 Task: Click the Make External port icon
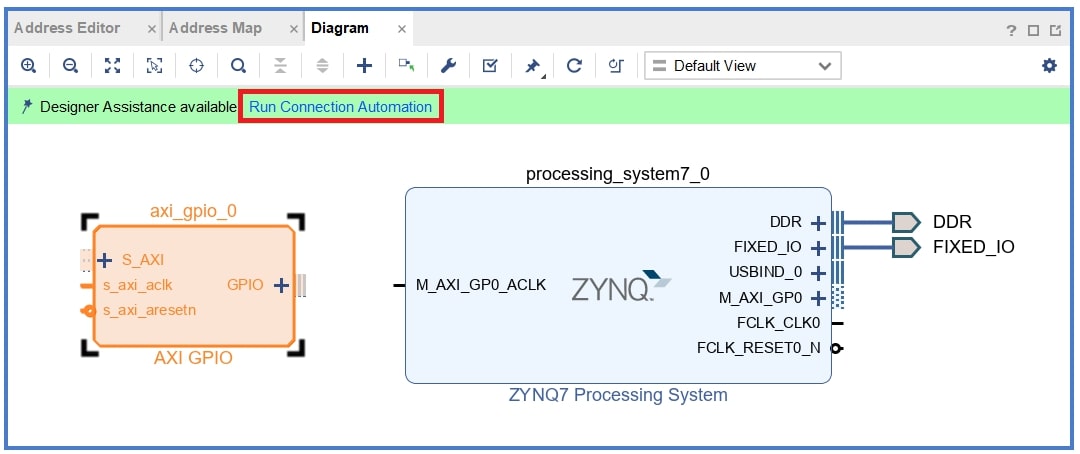pyautogui.click(x=406, y=65)
